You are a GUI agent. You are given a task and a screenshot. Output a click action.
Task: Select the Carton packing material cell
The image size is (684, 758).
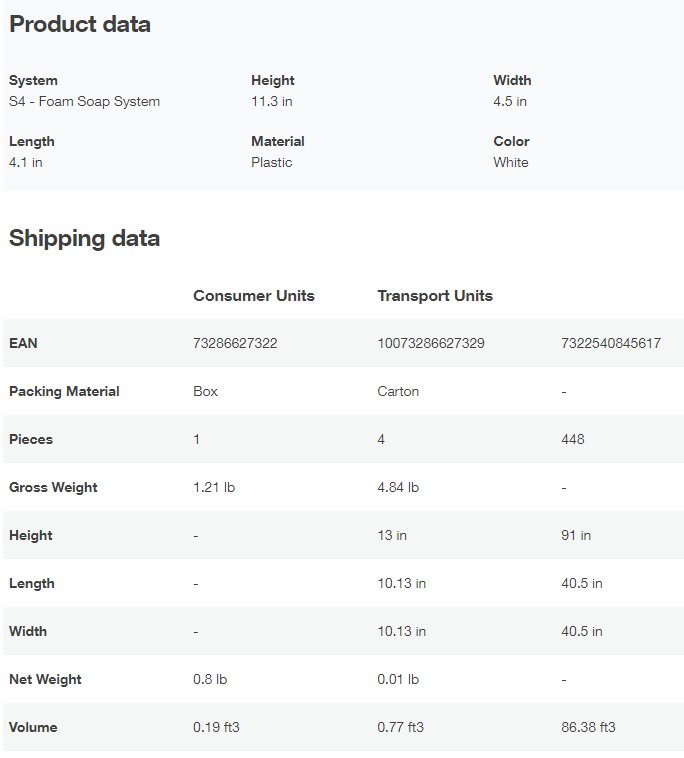[x=397, y=392]
